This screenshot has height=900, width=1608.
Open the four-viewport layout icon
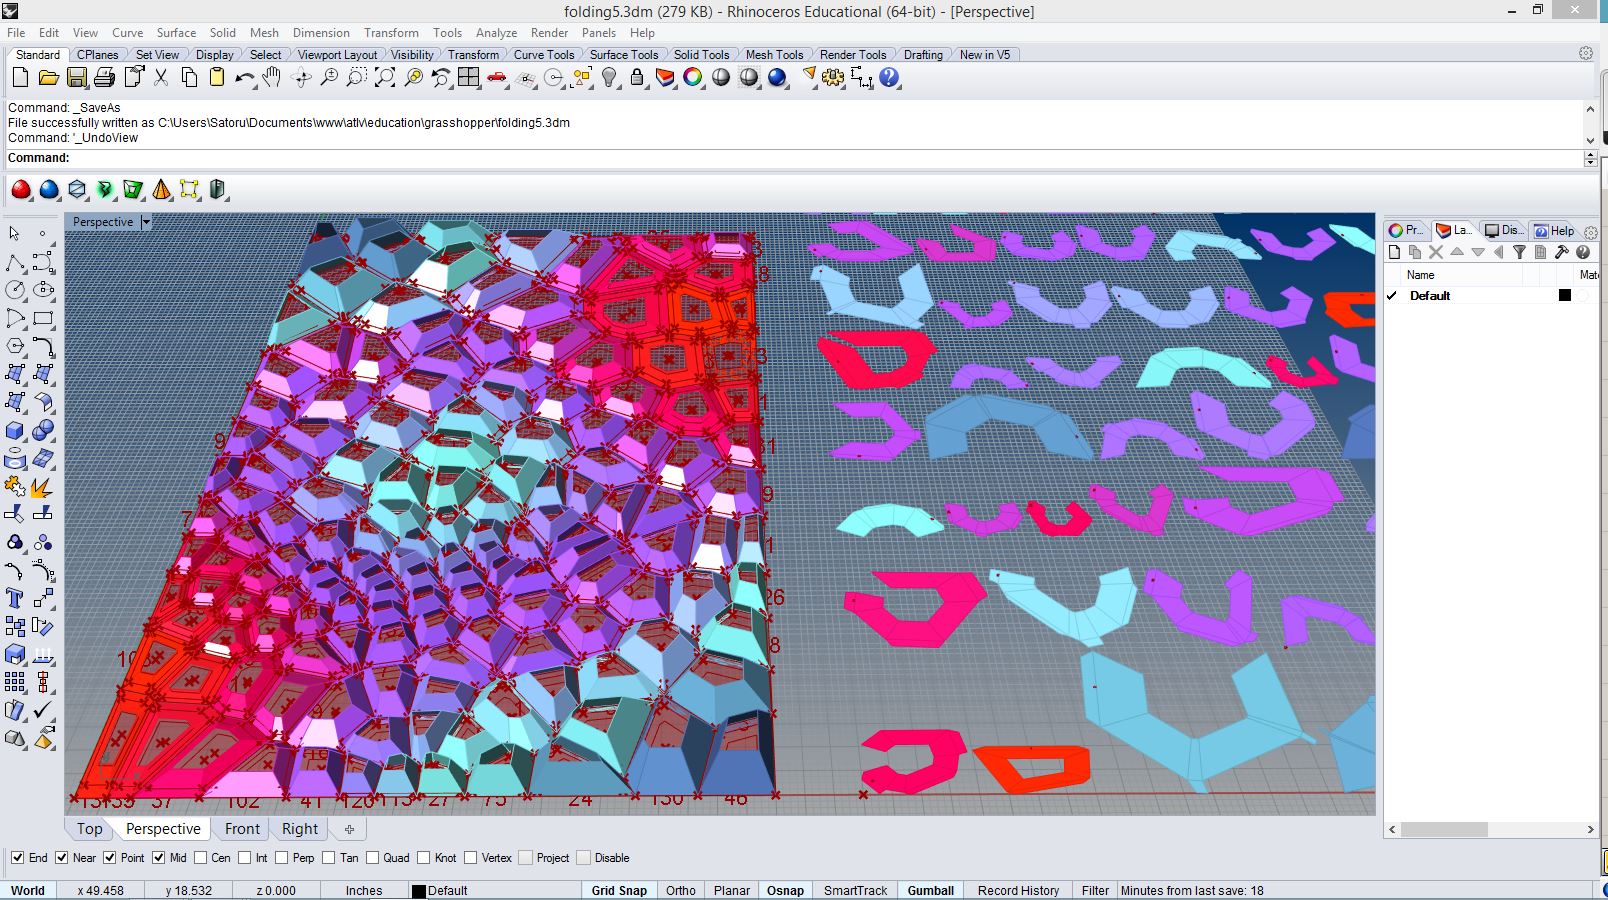pos(469,78)
